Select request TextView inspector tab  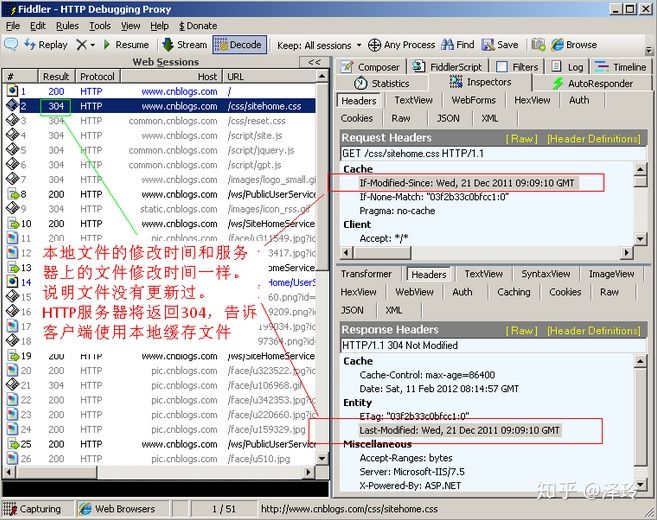tap(414, 100)
